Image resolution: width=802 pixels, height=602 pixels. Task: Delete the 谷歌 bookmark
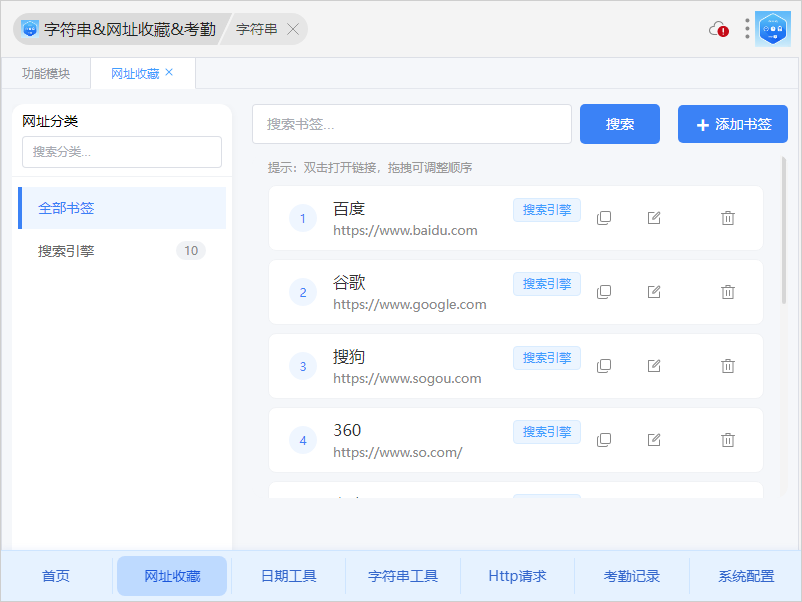coord(728,292)
